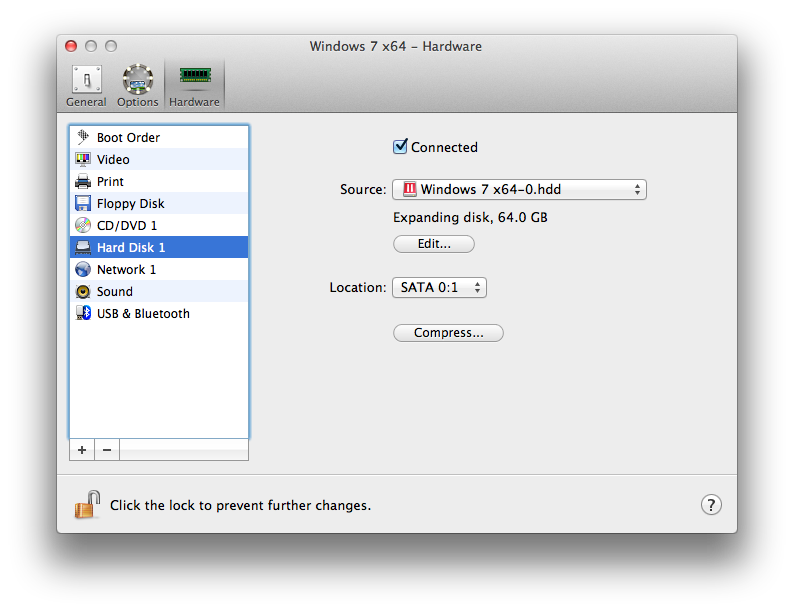
Task: Open help with question mark button
Action: tap(711, 505)
